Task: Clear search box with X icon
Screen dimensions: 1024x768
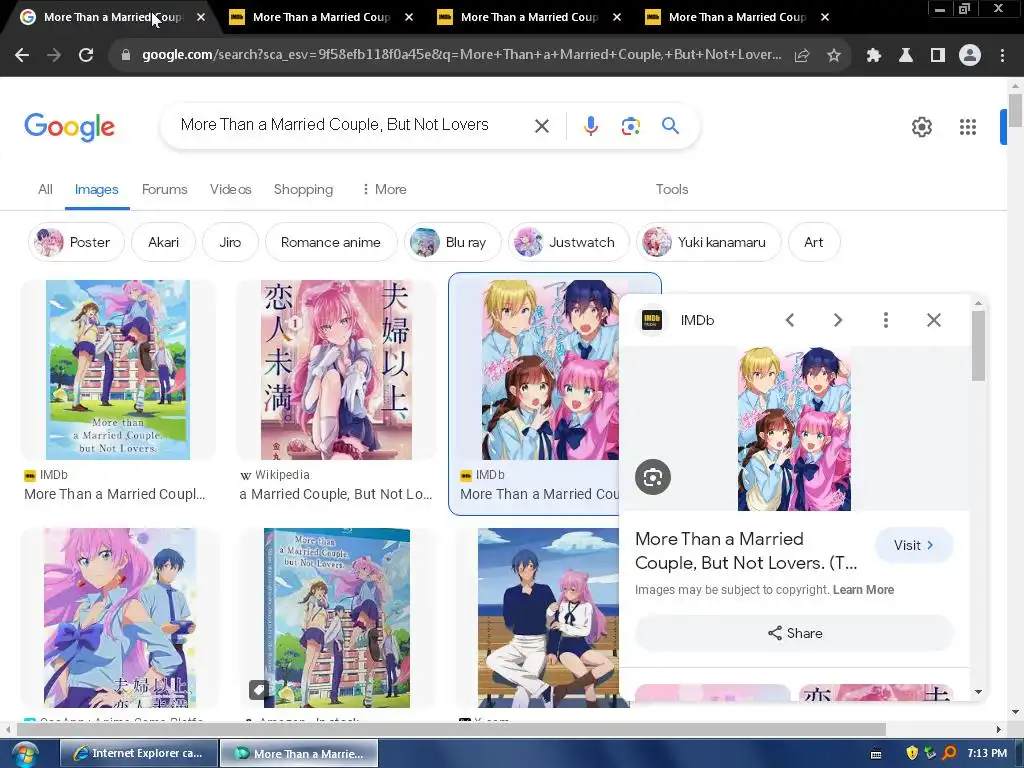Action: (x=542, y=126)
